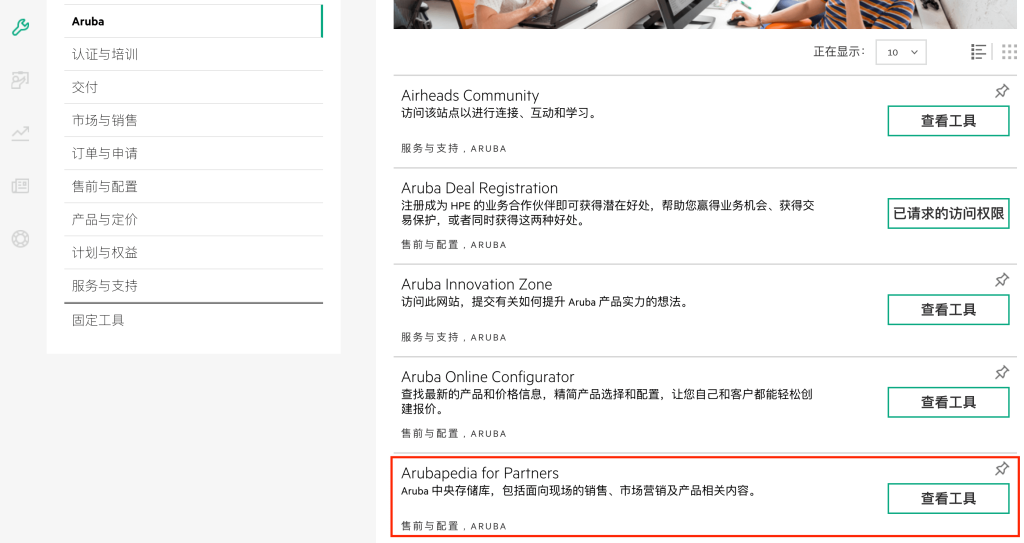Open the Airheads Community title
This screenshot has height=543, width=1024.
pos(470,95)
